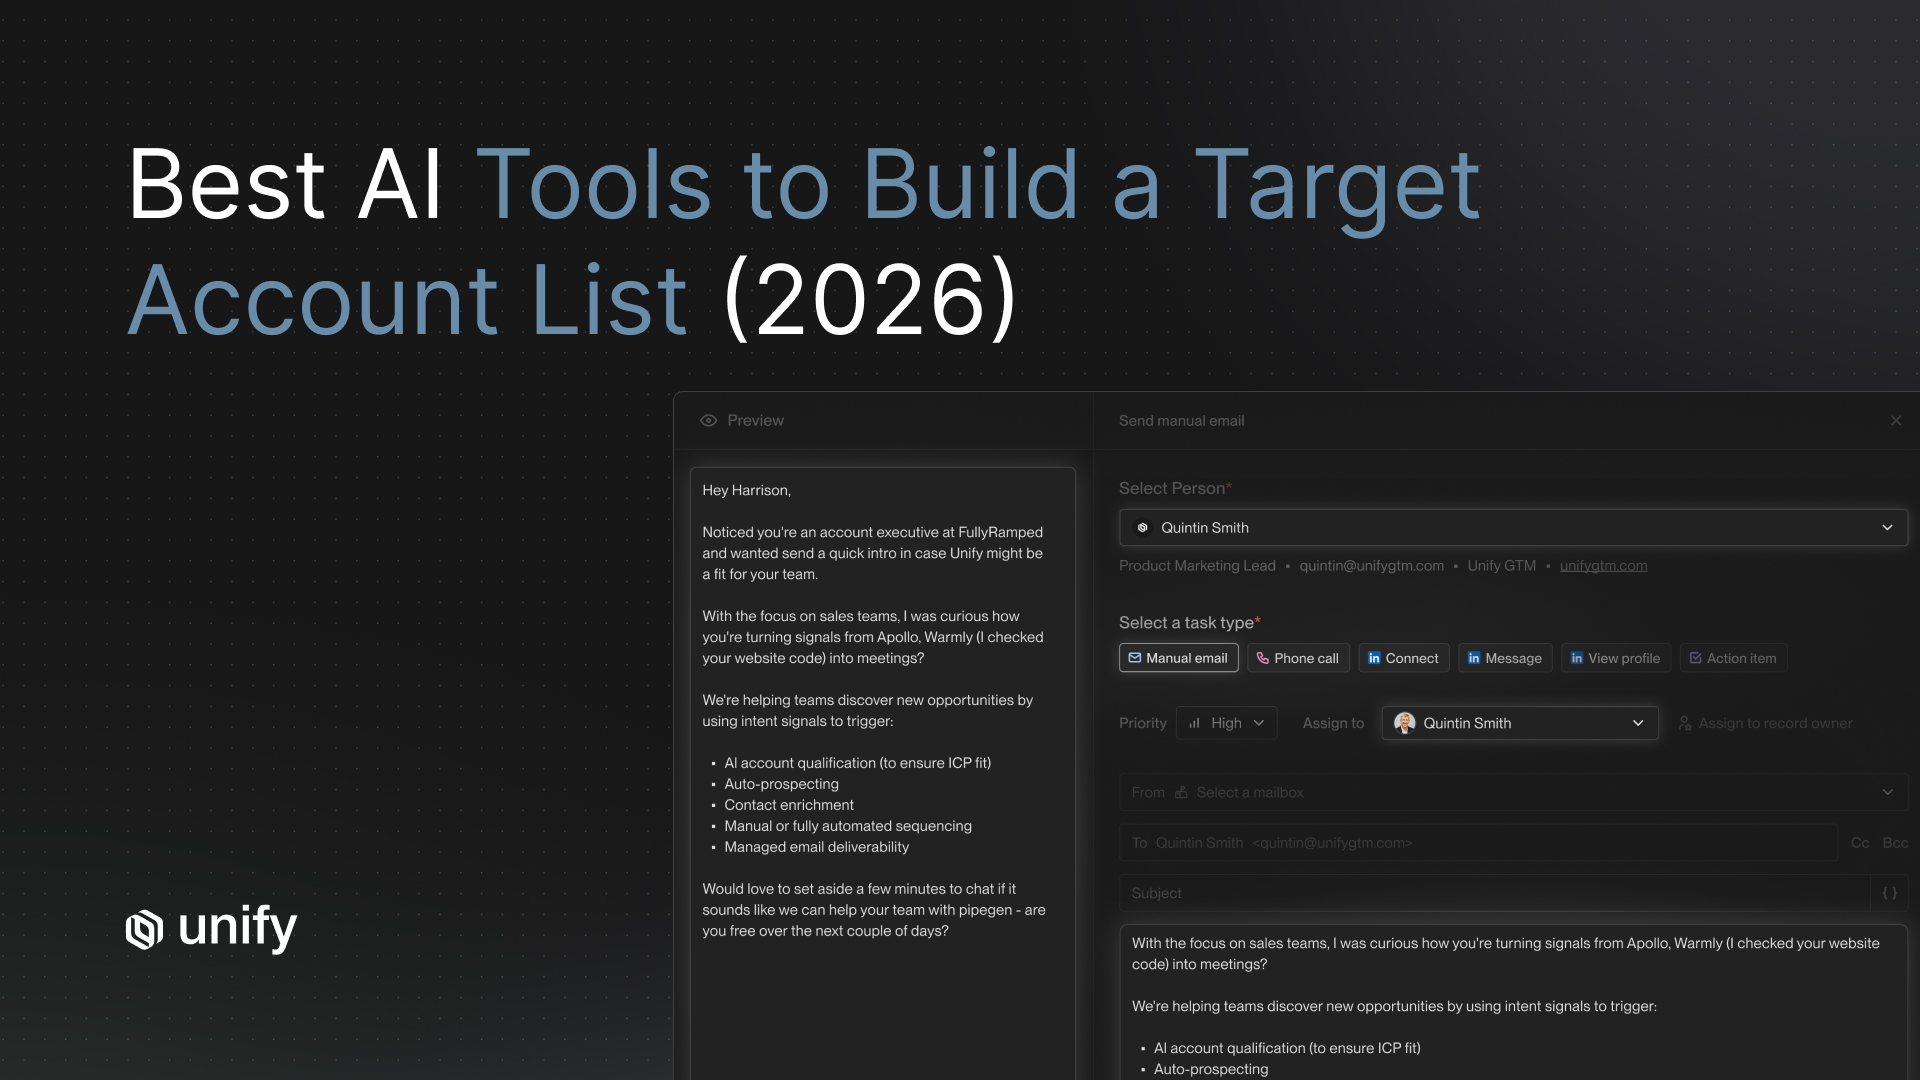Click the email body text editor
Screen dimensions: 1920x1080
1513,1002
